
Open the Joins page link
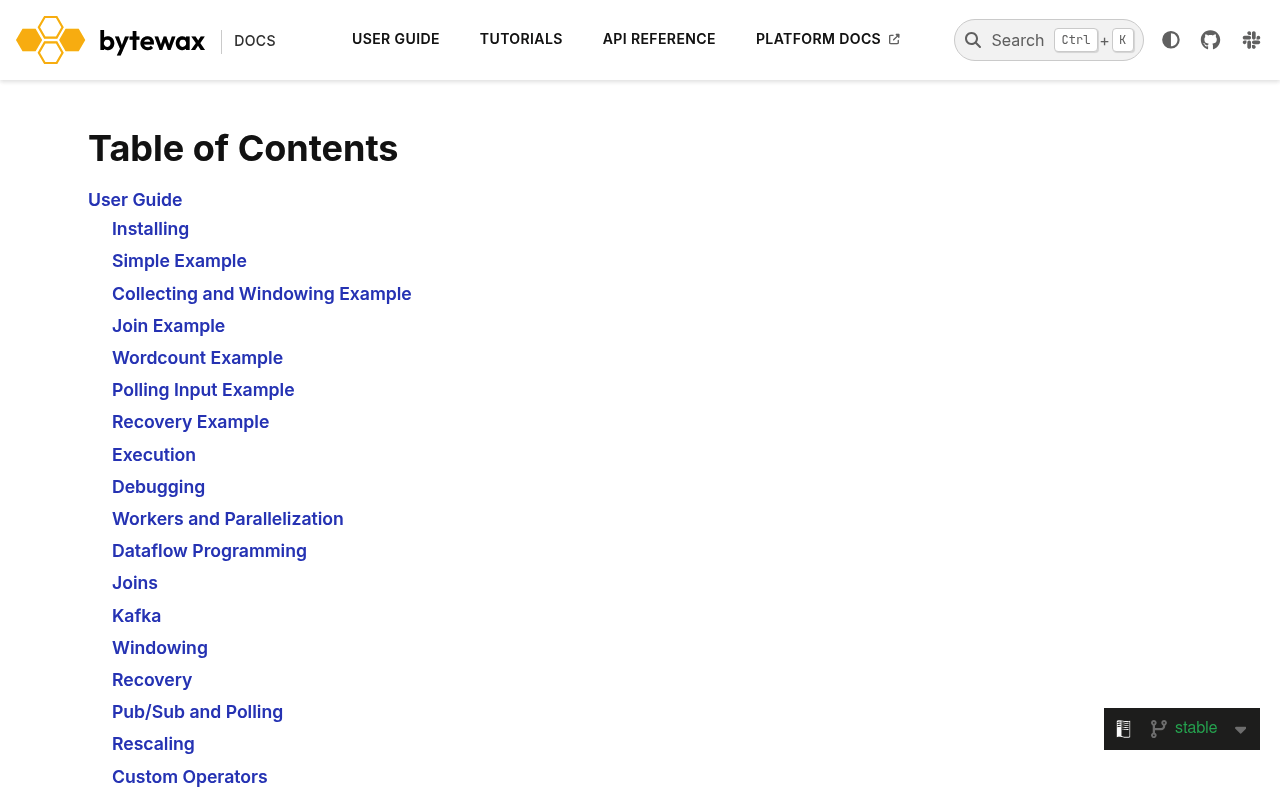(135, 583)
